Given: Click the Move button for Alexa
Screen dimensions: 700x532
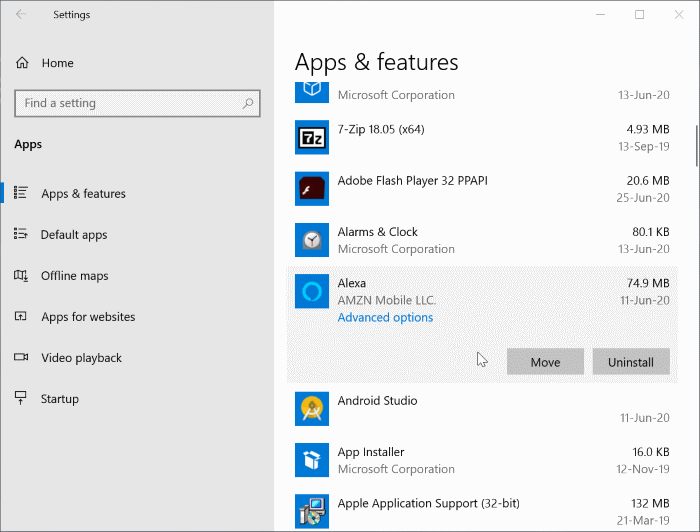Looking at the screenshot, I should (545, 362).
